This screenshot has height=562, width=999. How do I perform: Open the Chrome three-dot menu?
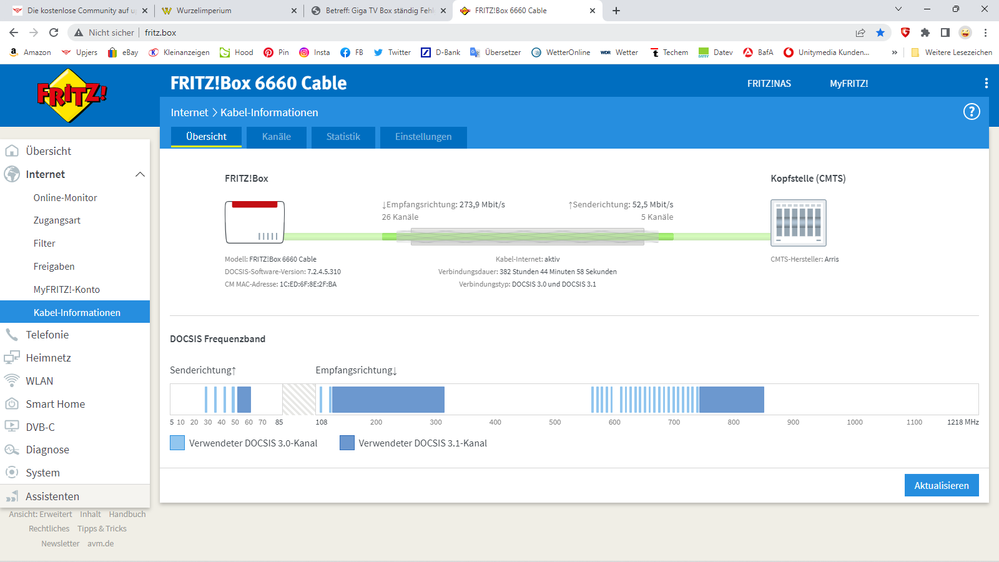pos(985,32)
